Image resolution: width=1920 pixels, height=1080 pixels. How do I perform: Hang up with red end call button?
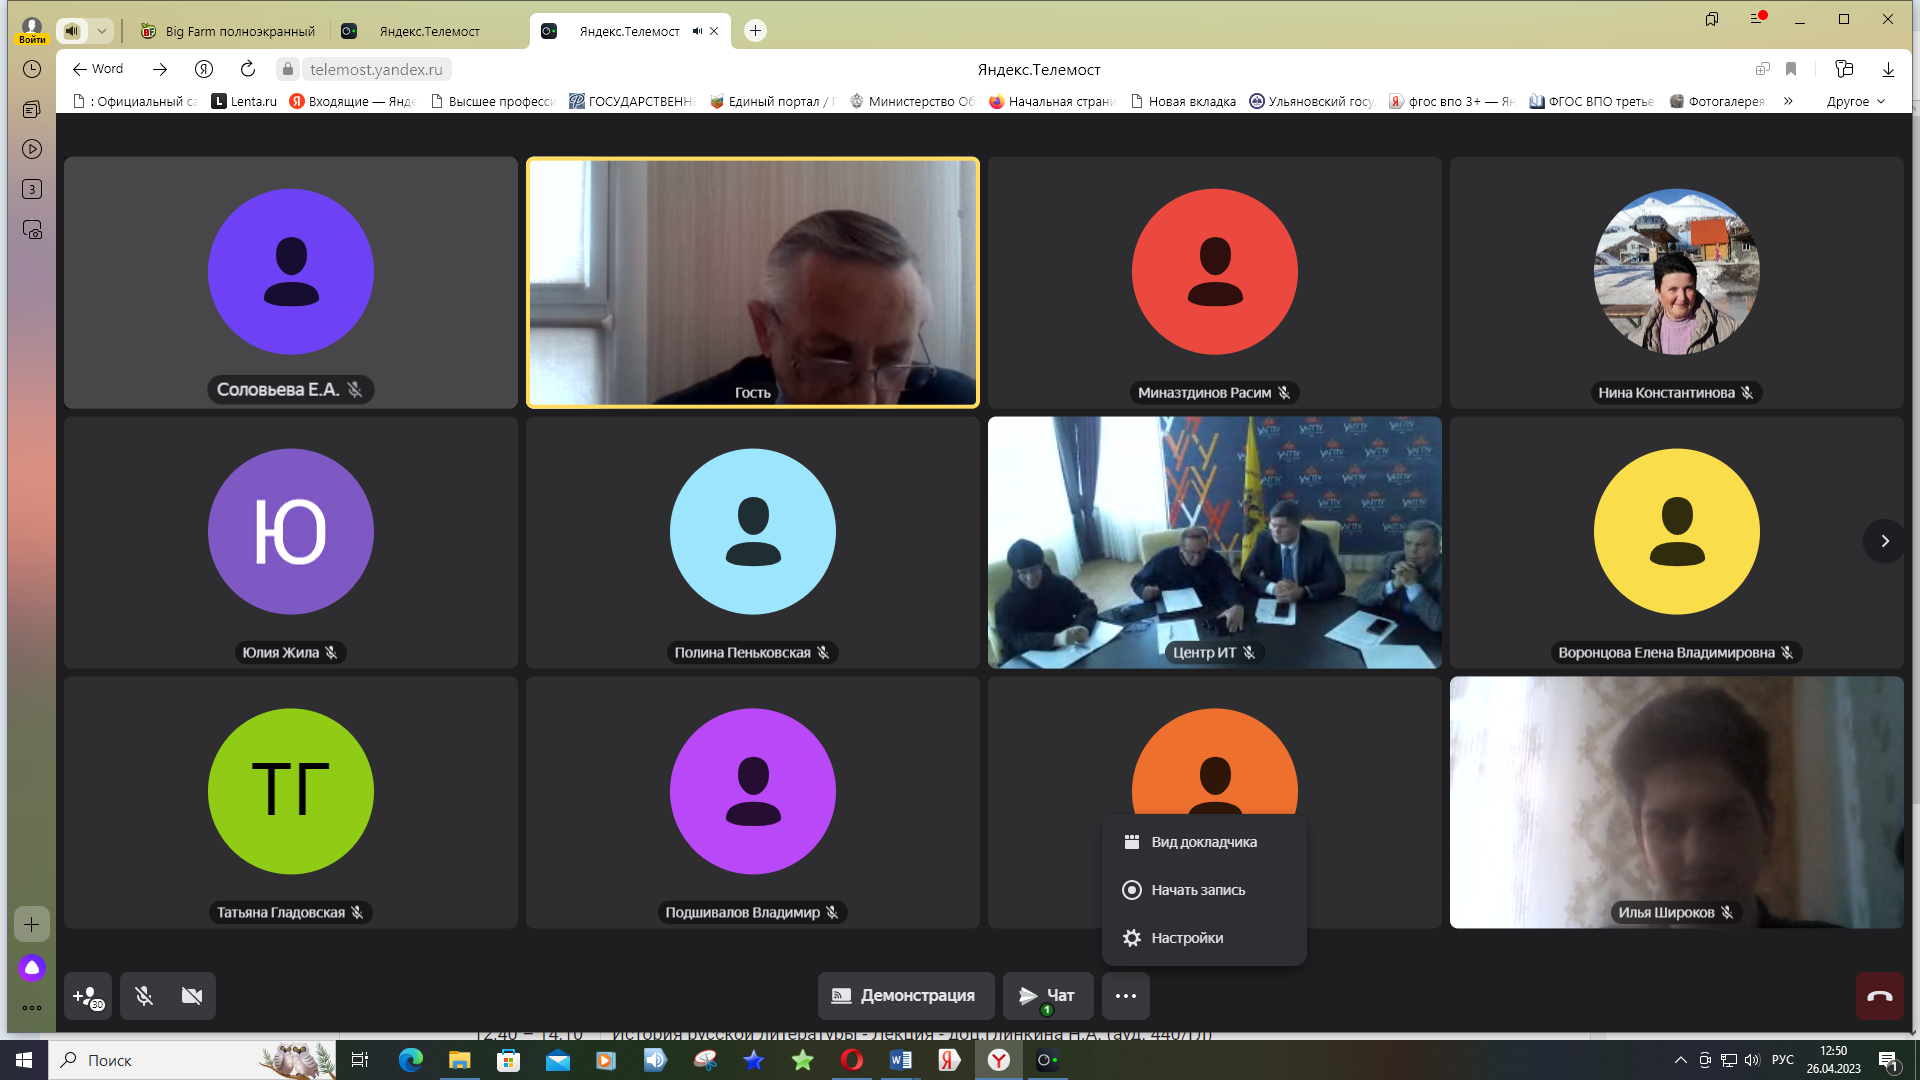[x=1879, y=996]
